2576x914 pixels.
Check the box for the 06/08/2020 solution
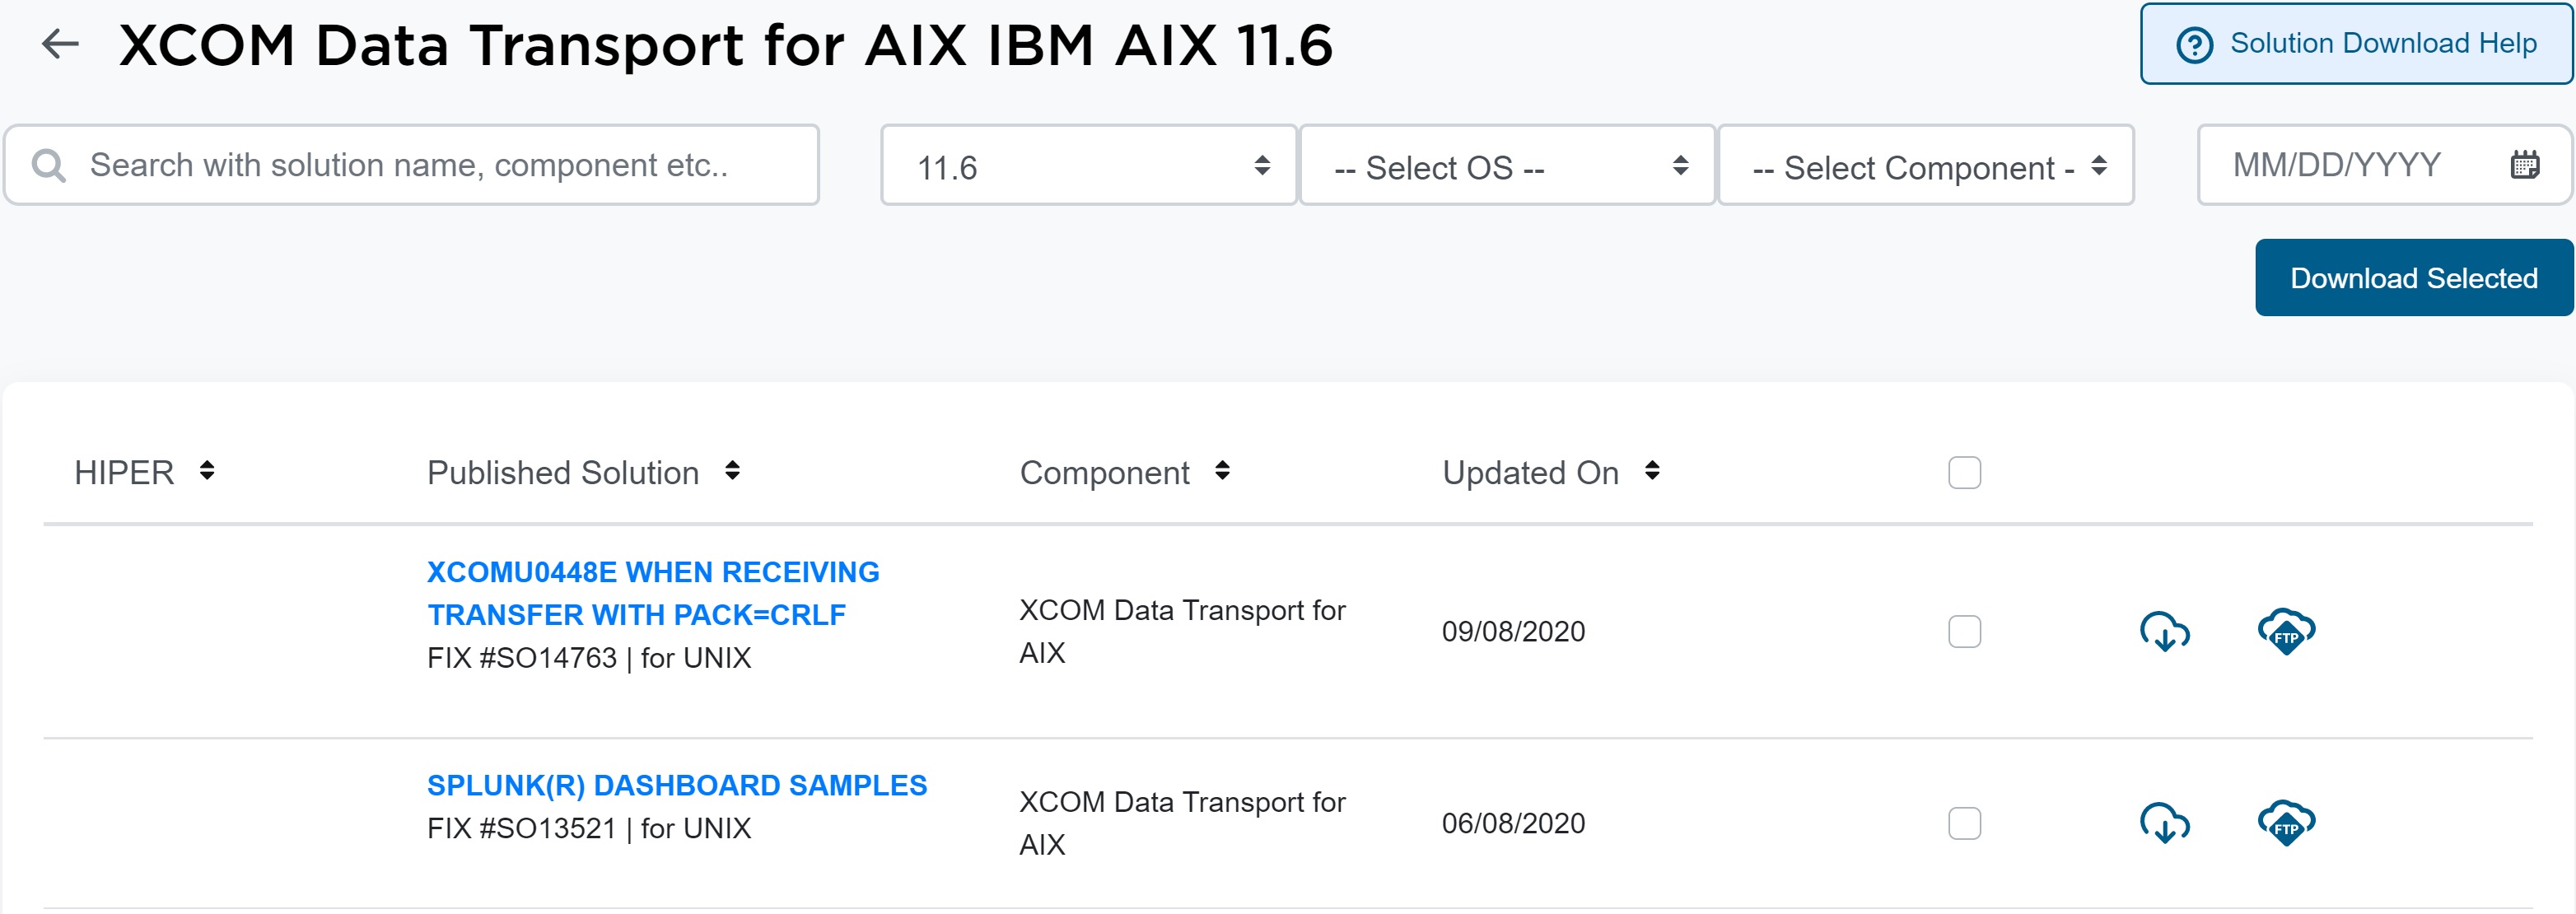click(1964, 824)
